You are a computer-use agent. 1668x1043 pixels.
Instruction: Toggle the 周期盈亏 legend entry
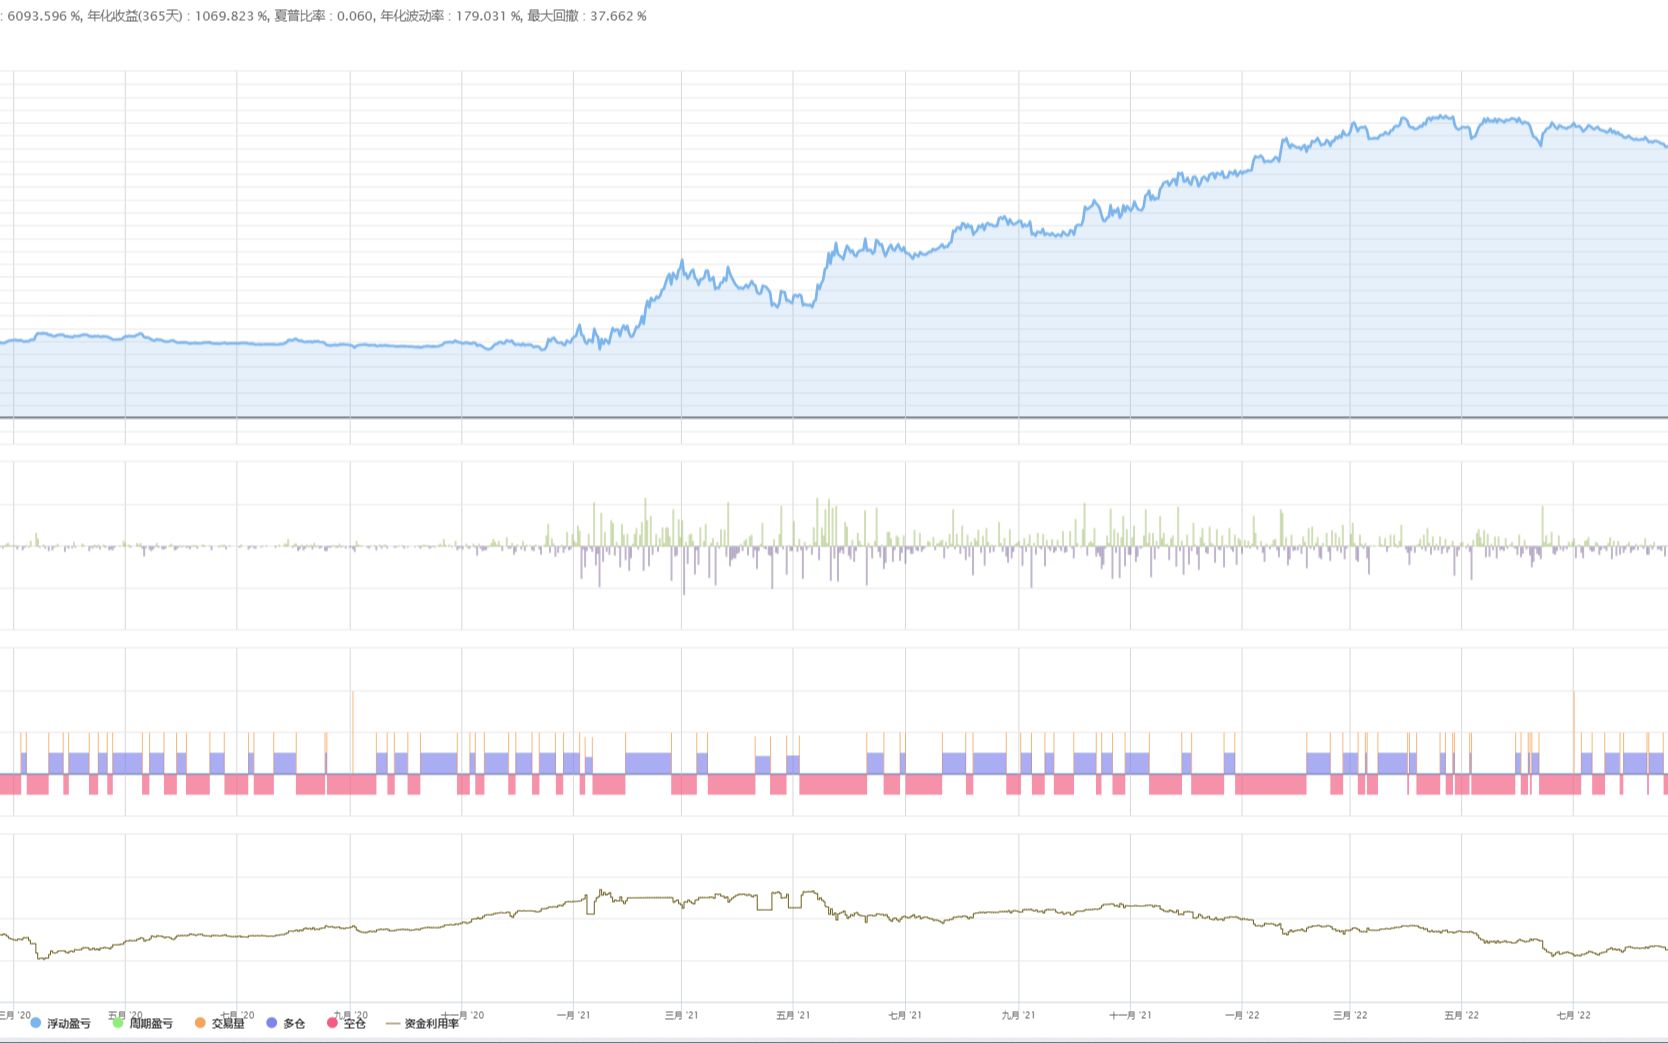pyautogui.click(x=143, y=1023)
